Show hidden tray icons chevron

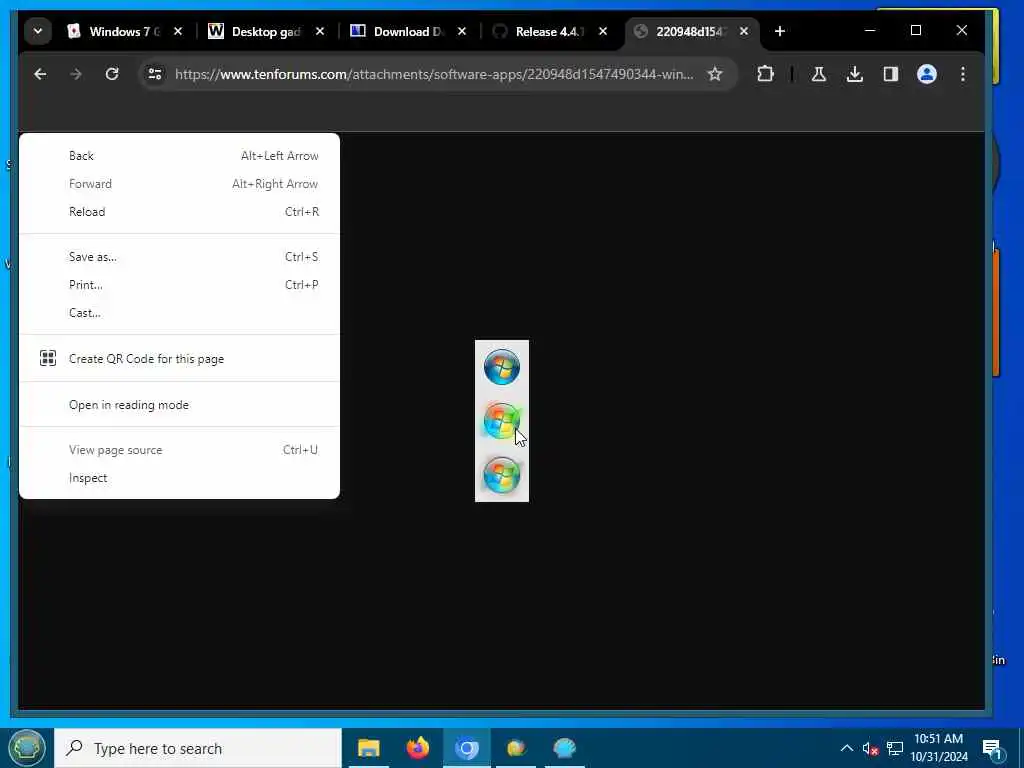[846, 748]
